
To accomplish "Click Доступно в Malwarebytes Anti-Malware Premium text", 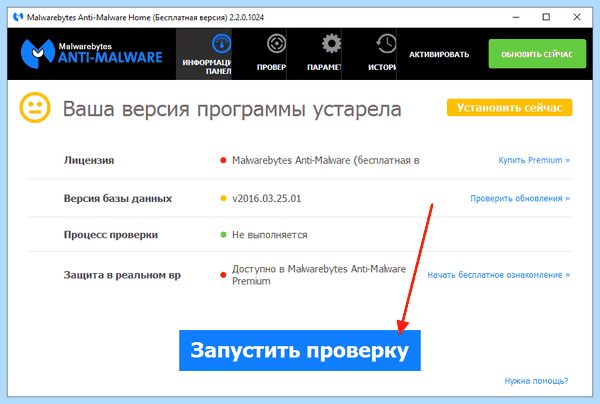I will coord(319,275).
